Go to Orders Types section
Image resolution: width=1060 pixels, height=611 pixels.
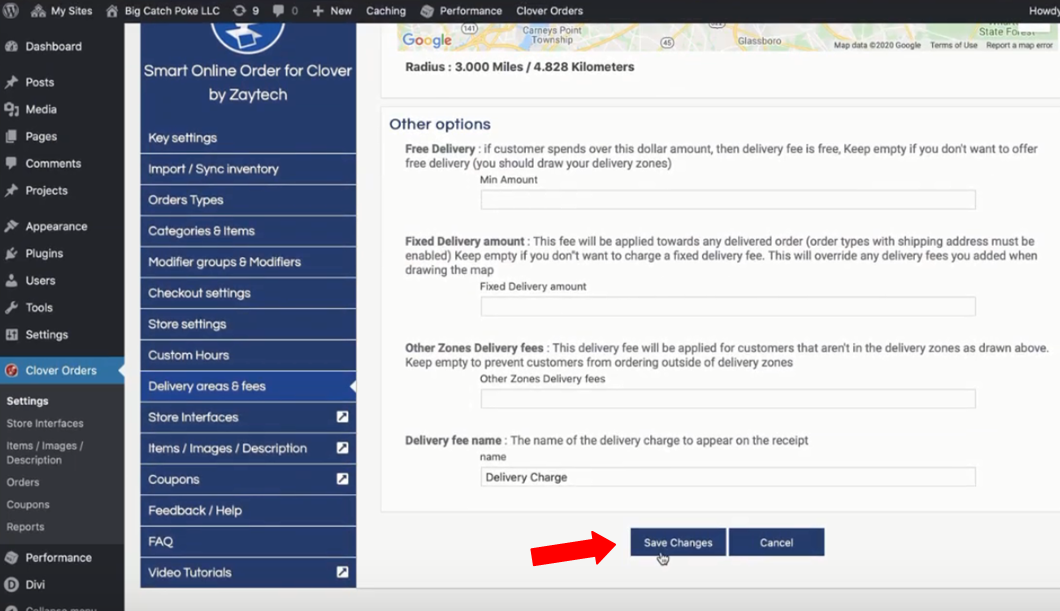pos(248,200)
